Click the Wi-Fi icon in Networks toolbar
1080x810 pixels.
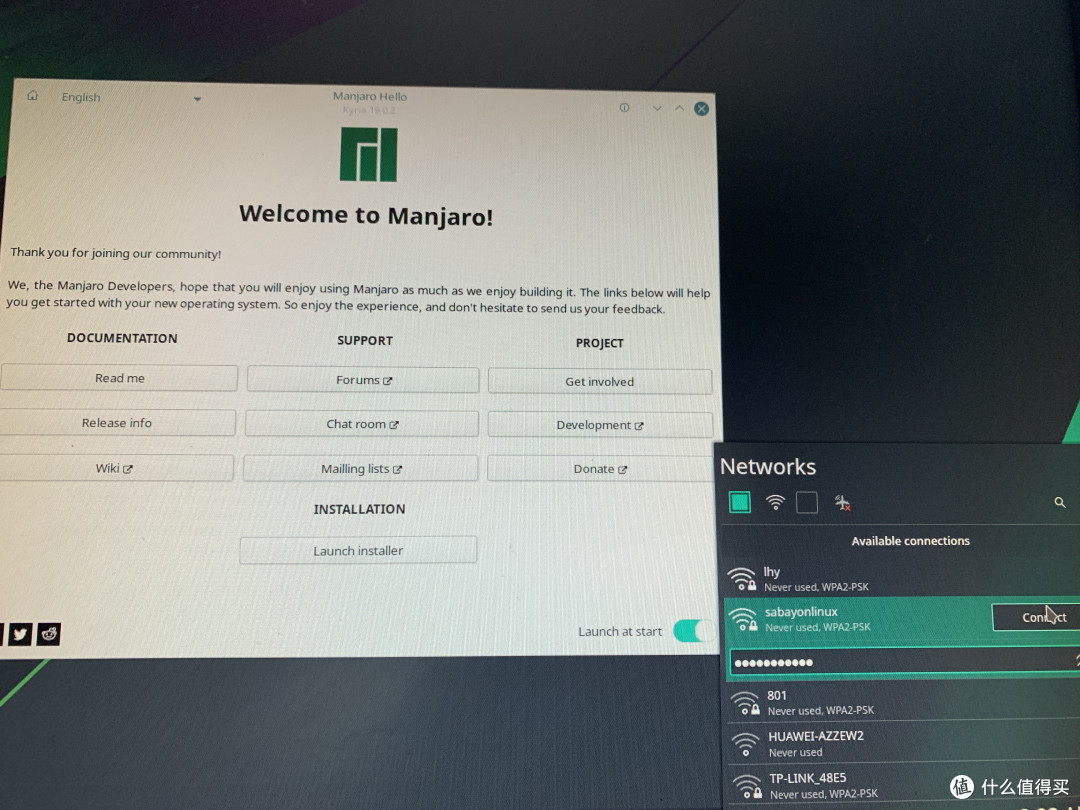[x=775, y=502]
